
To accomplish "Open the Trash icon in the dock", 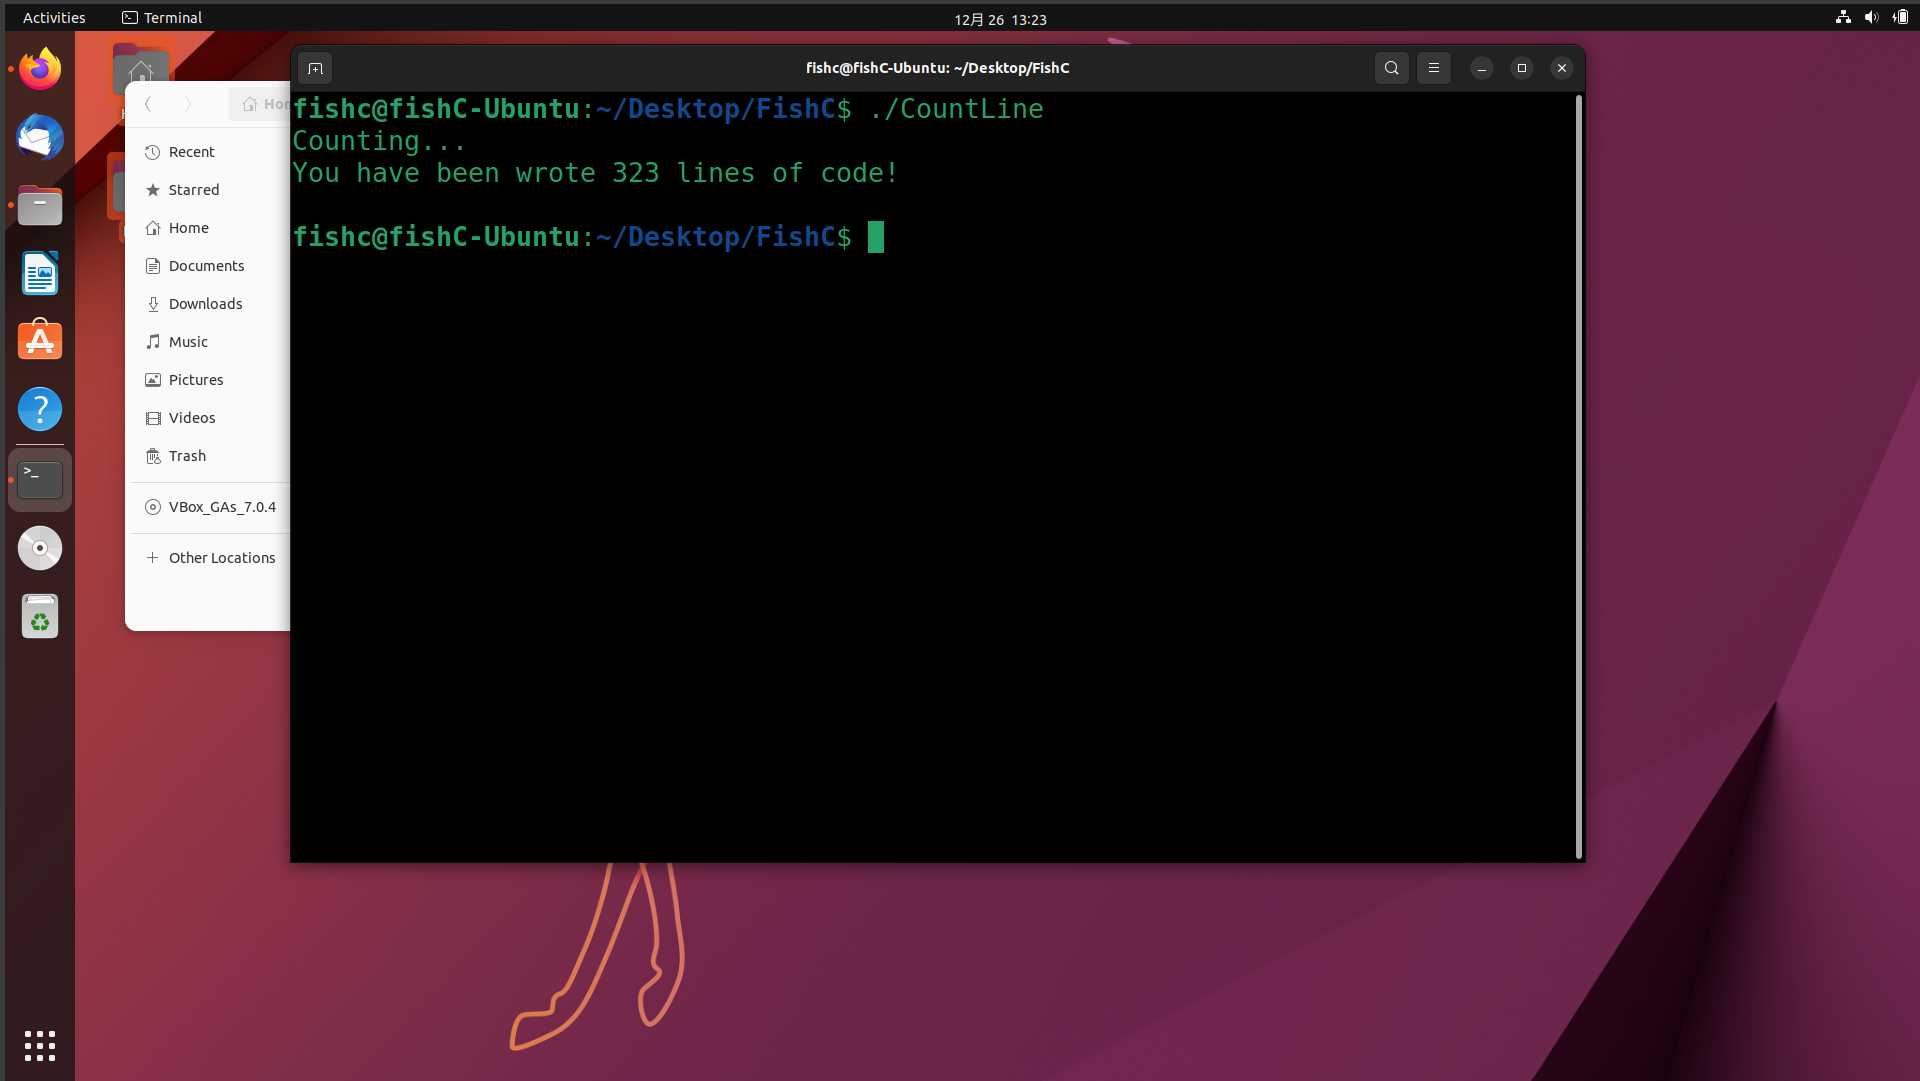I will [x=40, y=616].
